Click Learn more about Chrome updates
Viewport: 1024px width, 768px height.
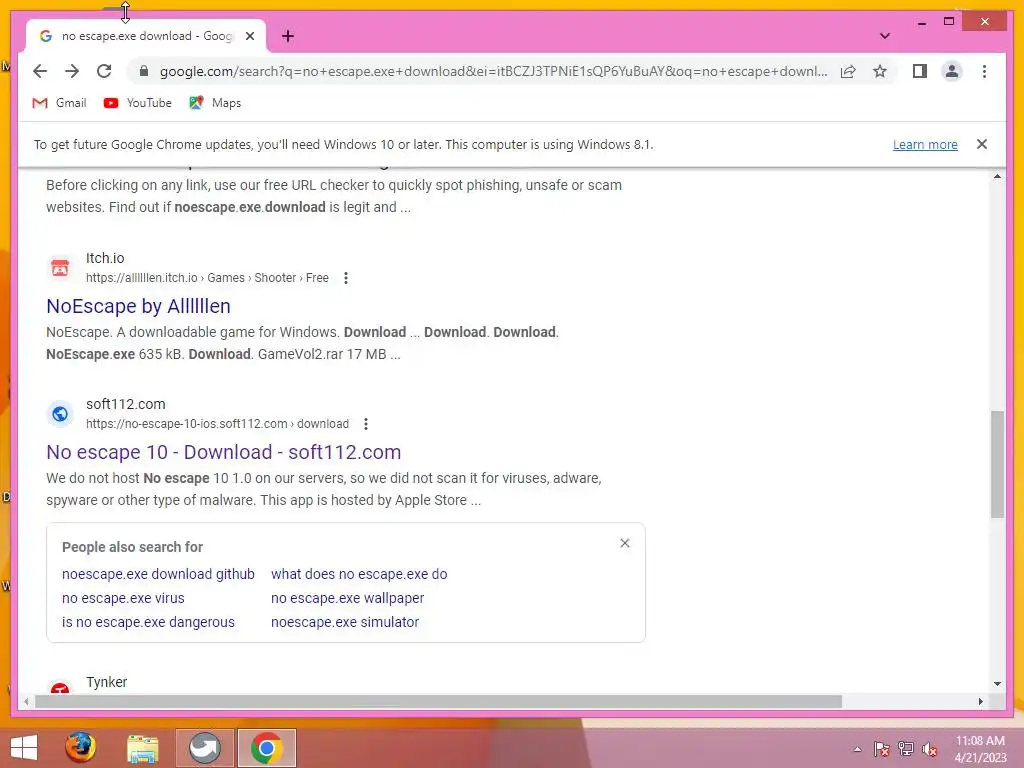(925, 144)
